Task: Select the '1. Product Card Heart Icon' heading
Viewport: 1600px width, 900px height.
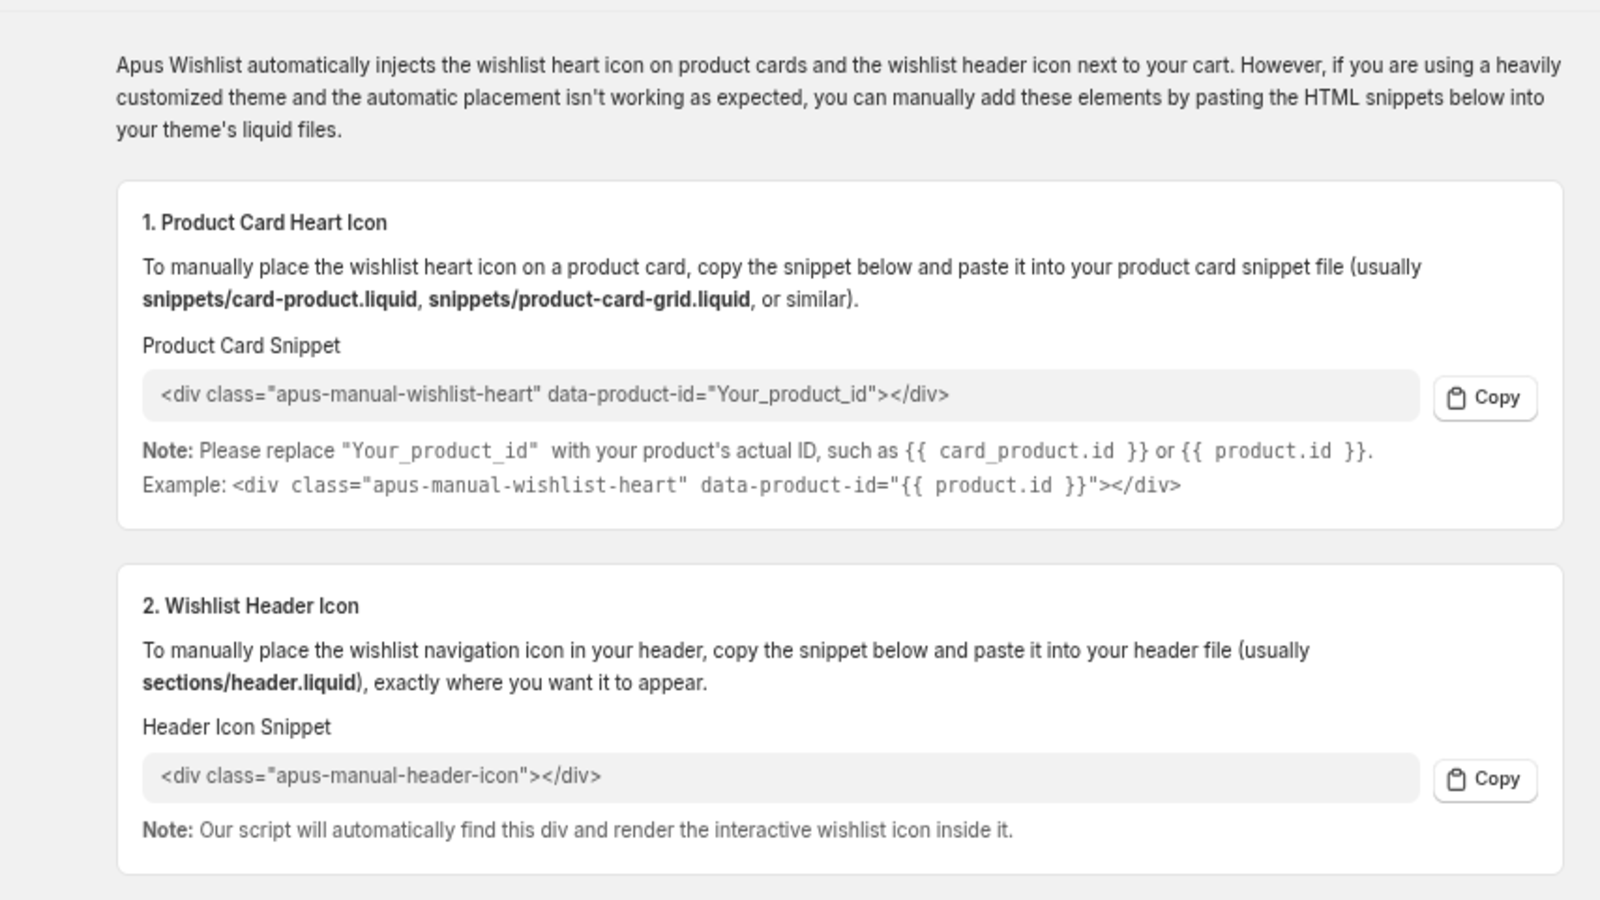Action: pos(264,223)
